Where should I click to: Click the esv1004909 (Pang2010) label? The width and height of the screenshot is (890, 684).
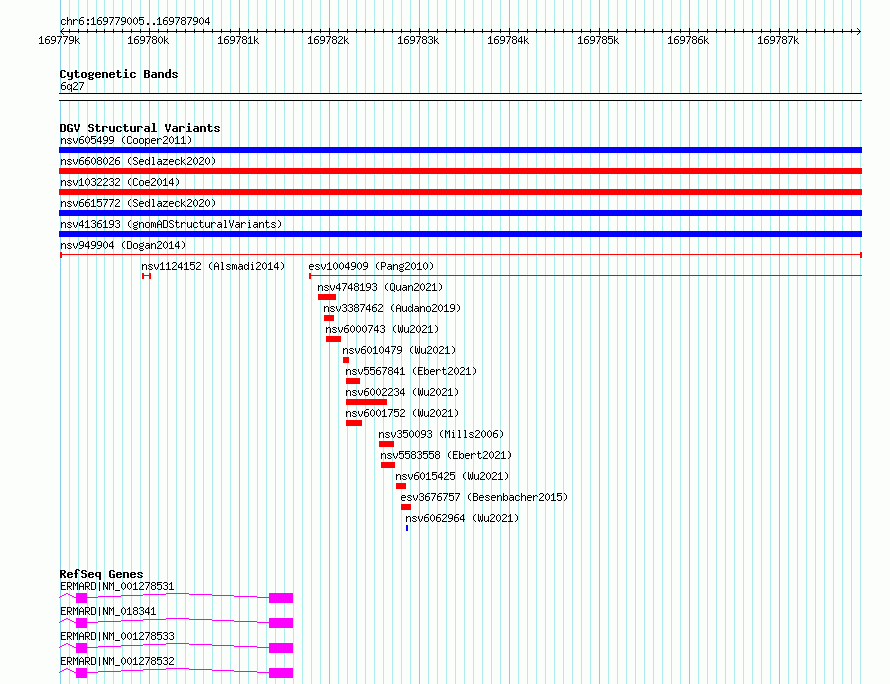371,266
